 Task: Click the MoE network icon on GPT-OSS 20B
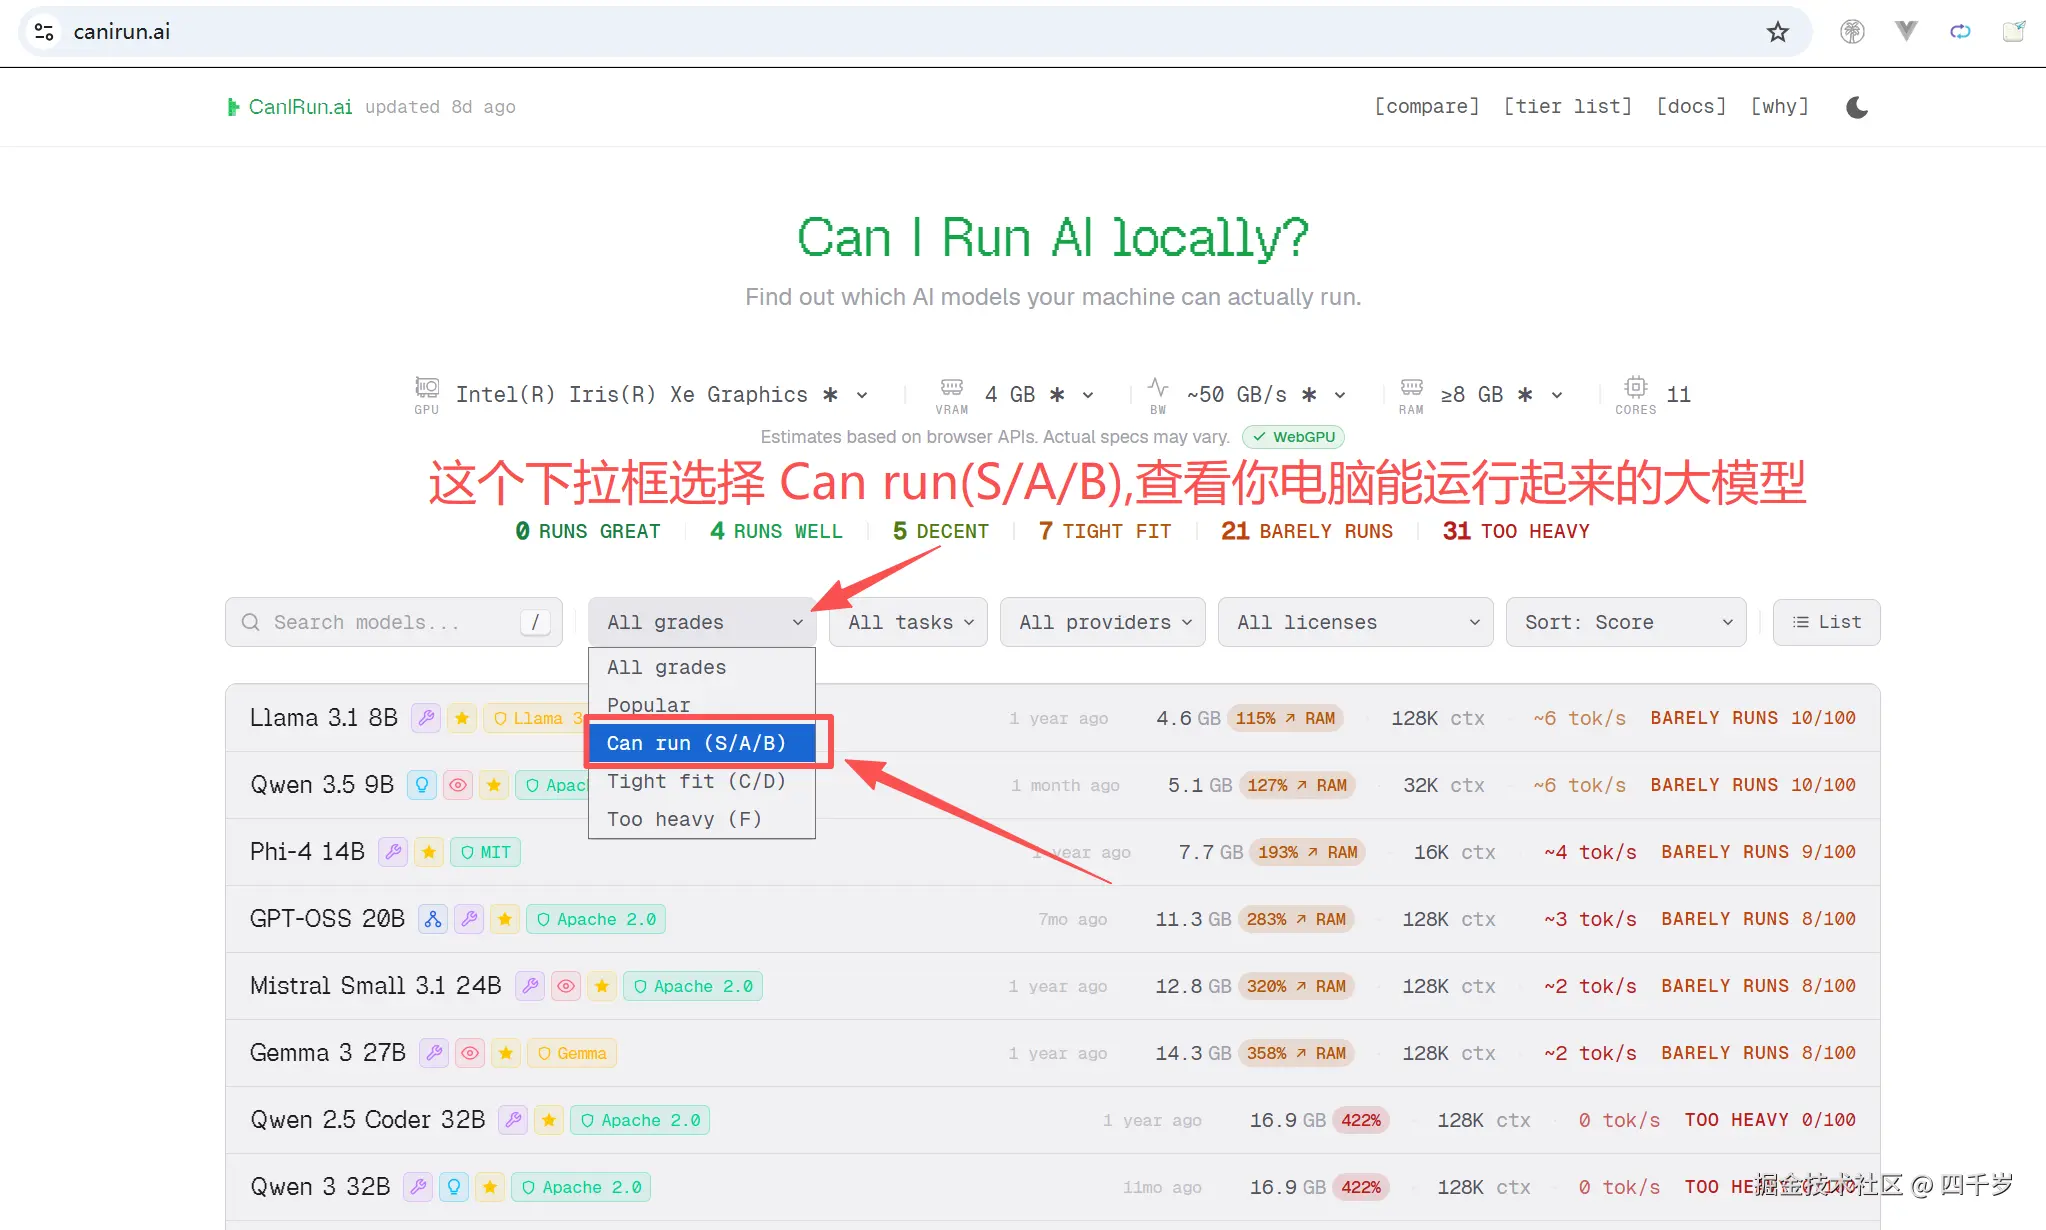[433, 919]
